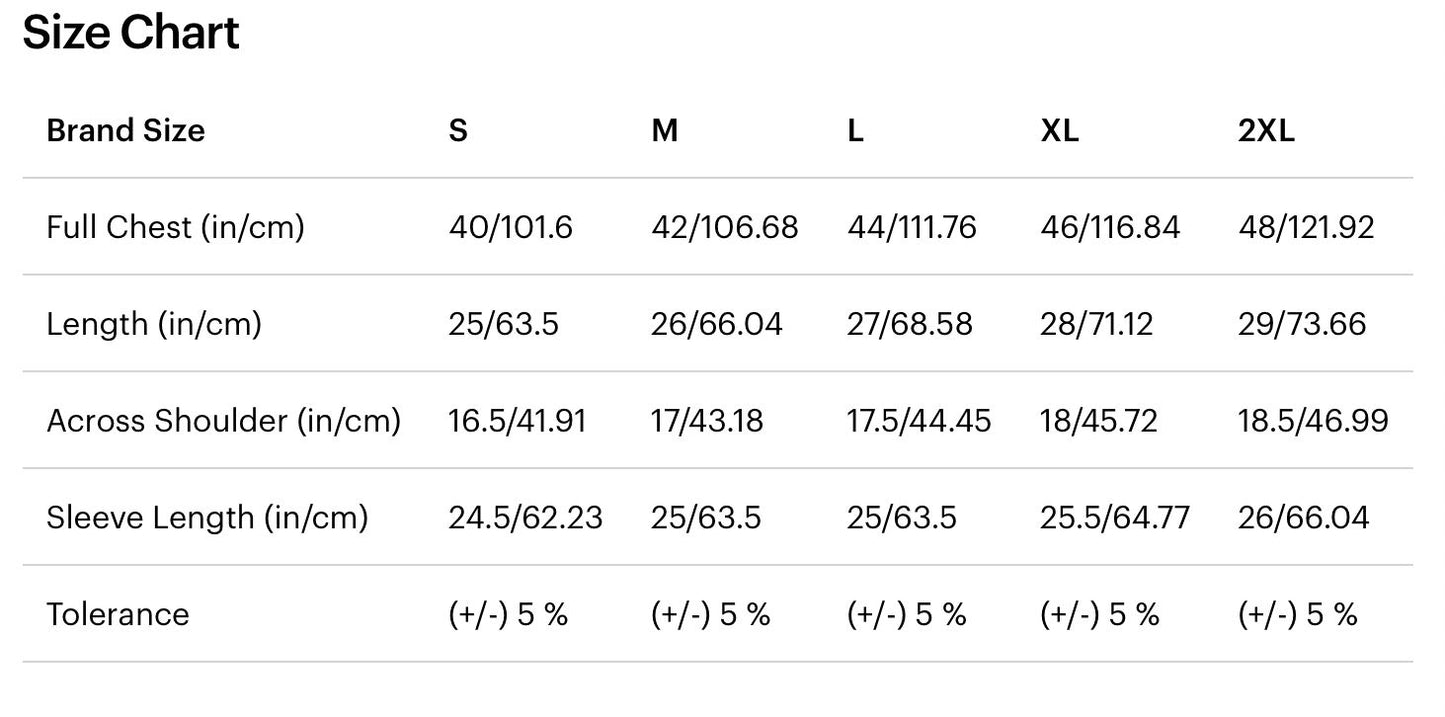Click the XL size column header

coord(1059,131)
